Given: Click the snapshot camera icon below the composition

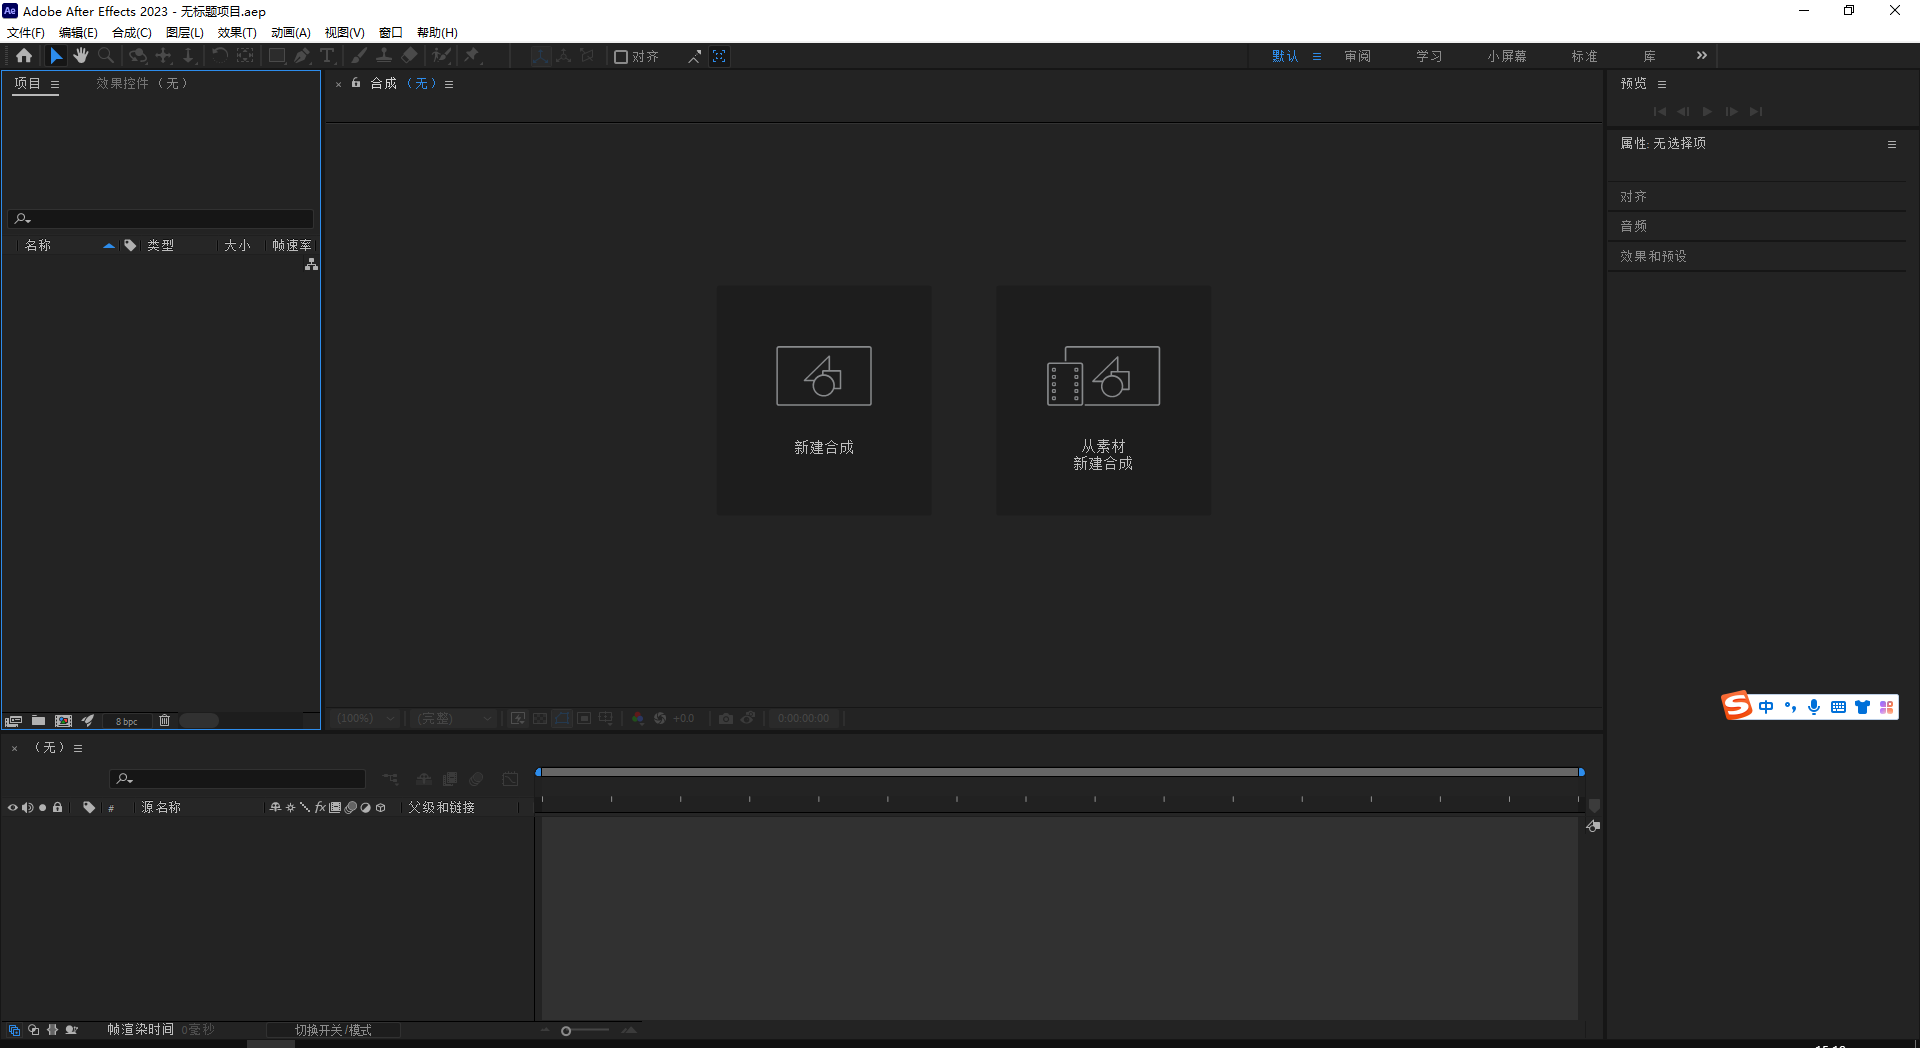Looking at the screenshot, I should [x=726, y=718].
